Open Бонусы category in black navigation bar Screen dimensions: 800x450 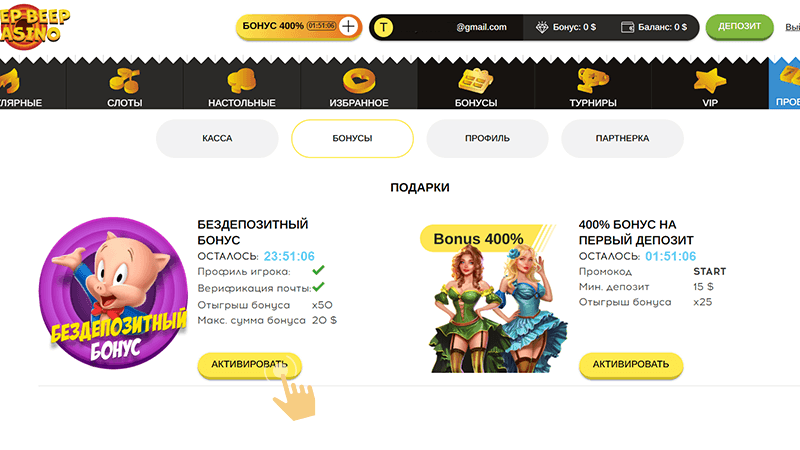[x=476, y=87]
